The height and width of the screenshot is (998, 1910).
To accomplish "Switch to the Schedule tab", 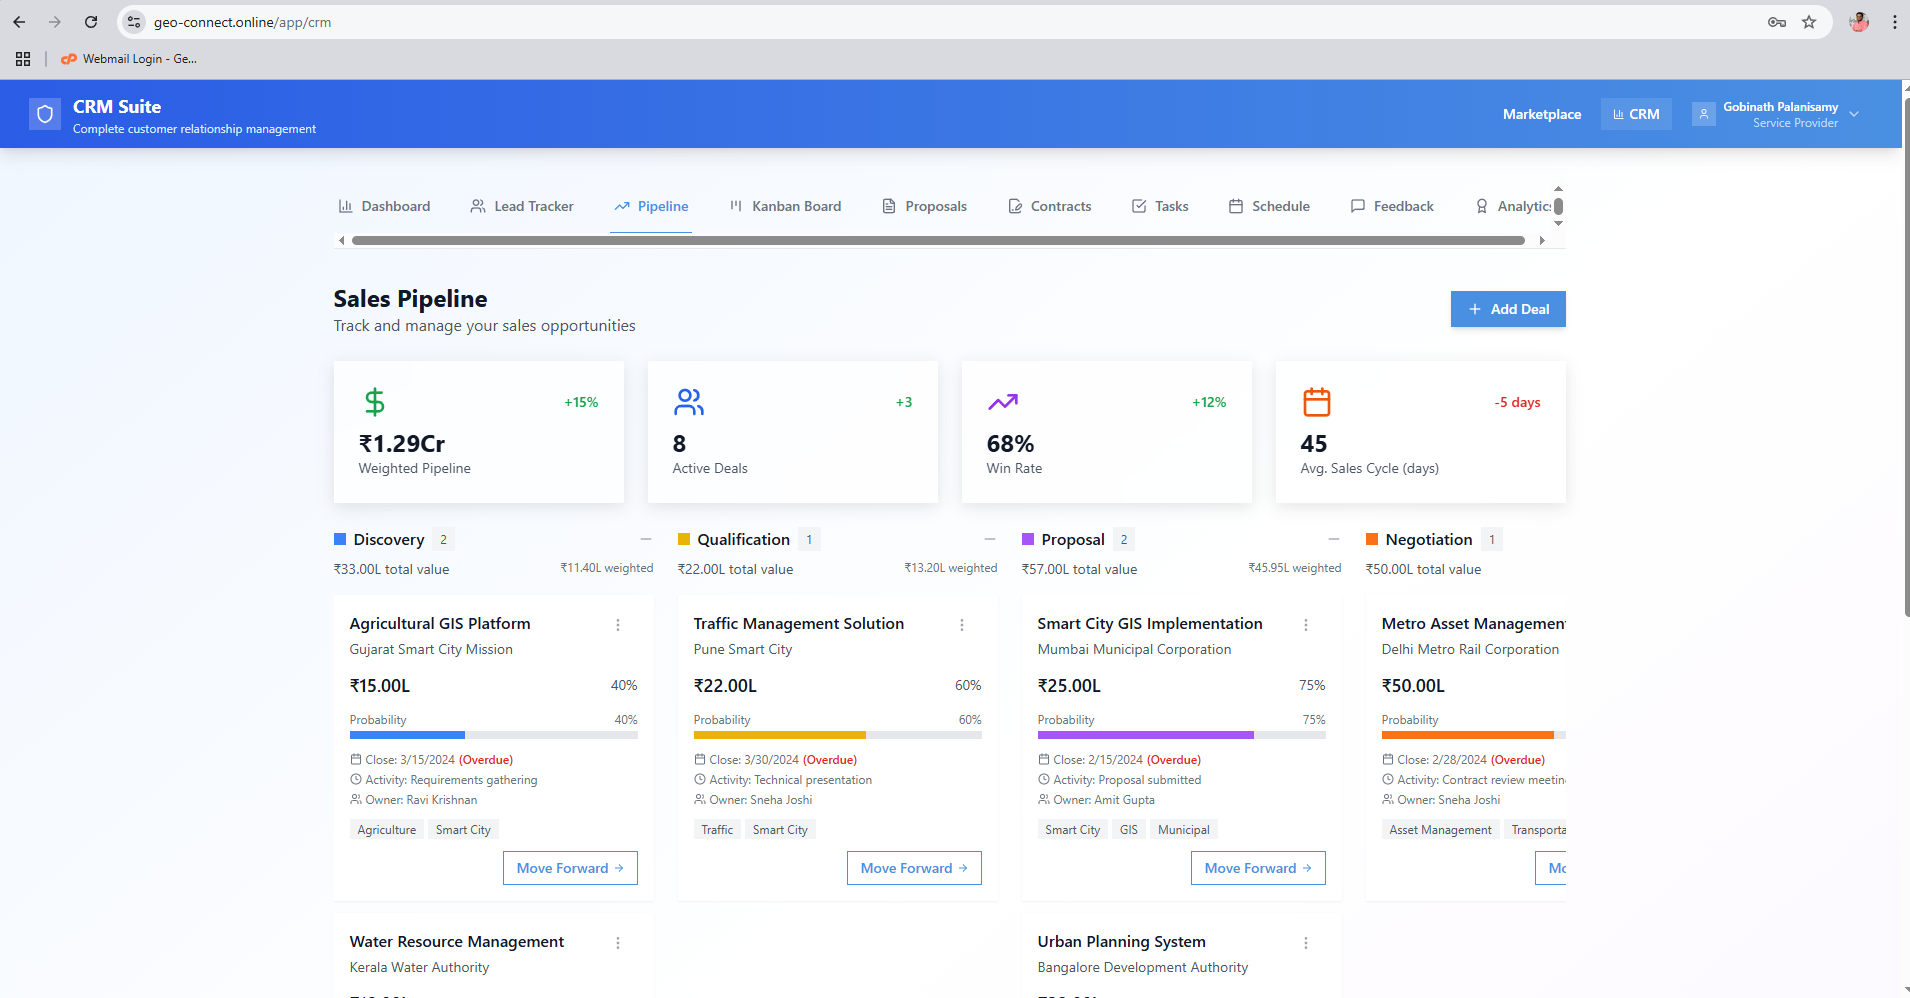I will (1269, 206).
